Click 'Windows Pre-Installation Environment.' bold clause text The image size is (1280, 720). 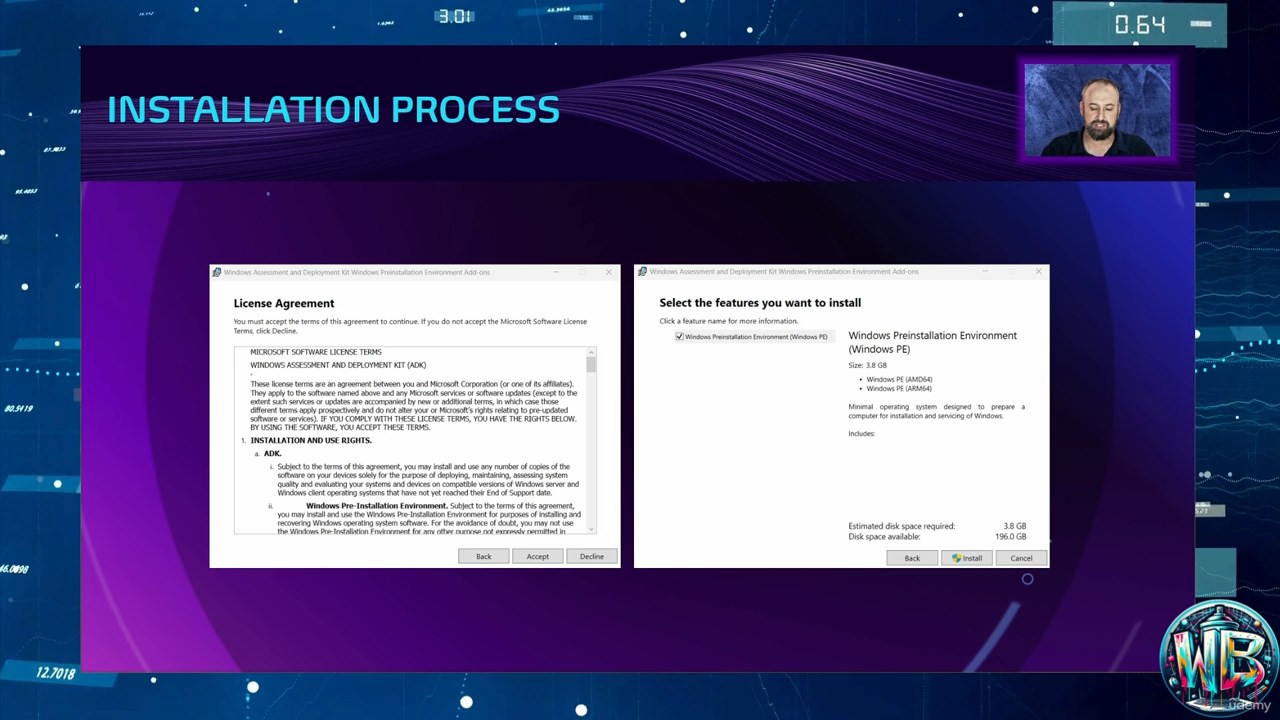(x=377, y=506)
